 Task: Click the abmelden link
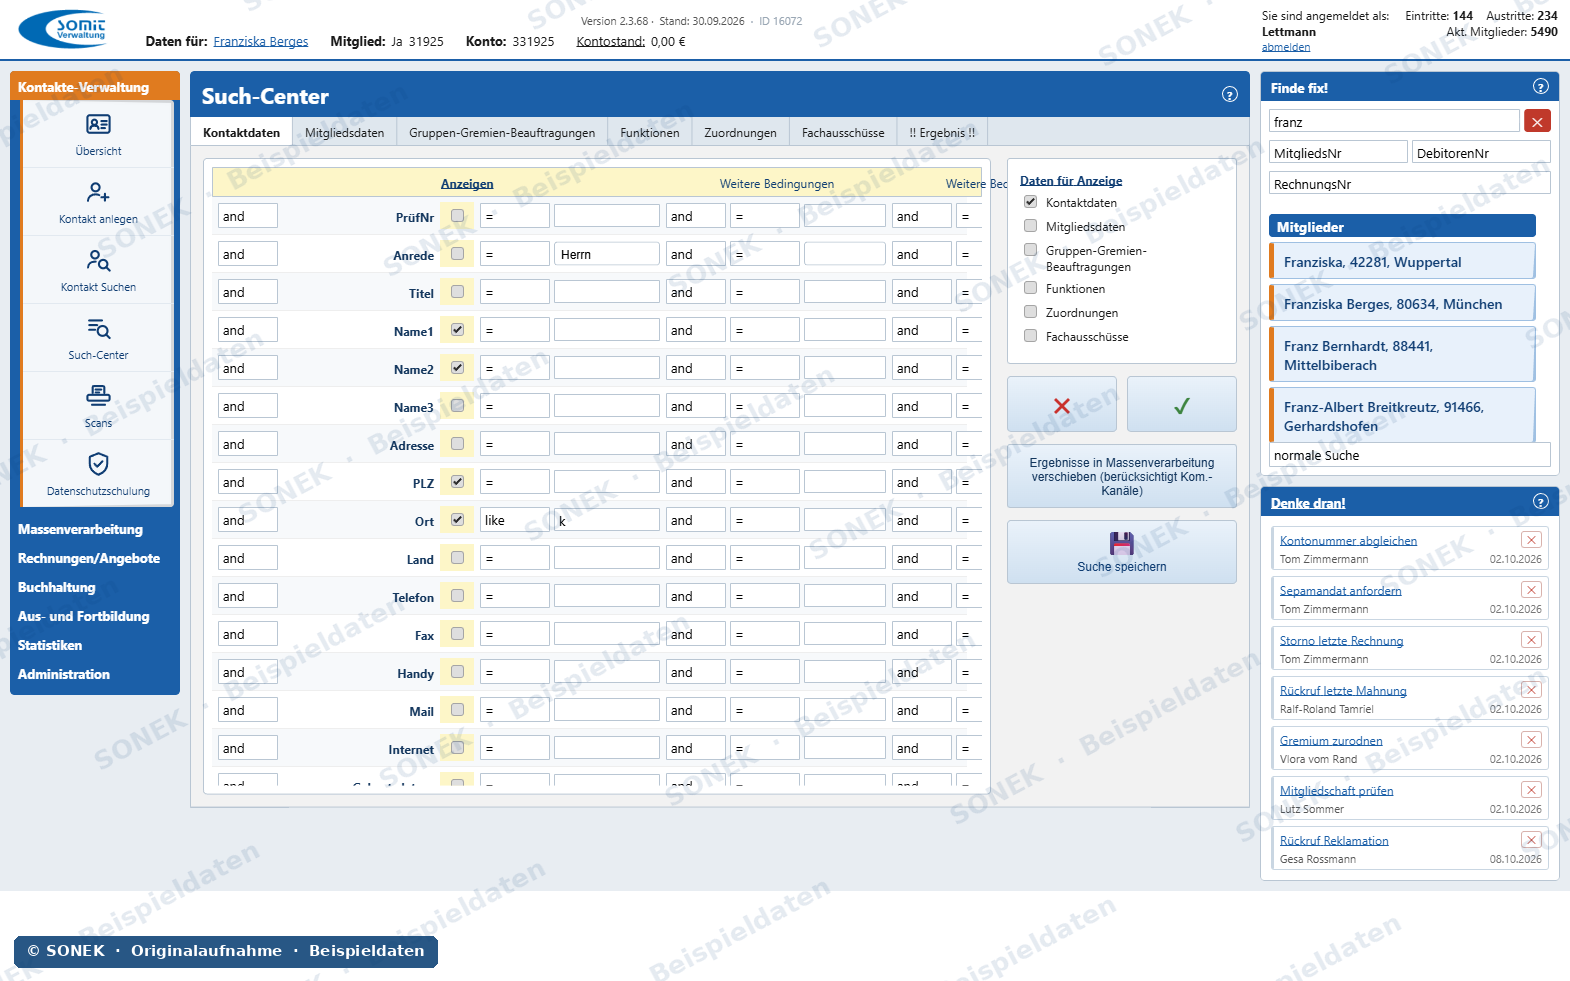1286,47
